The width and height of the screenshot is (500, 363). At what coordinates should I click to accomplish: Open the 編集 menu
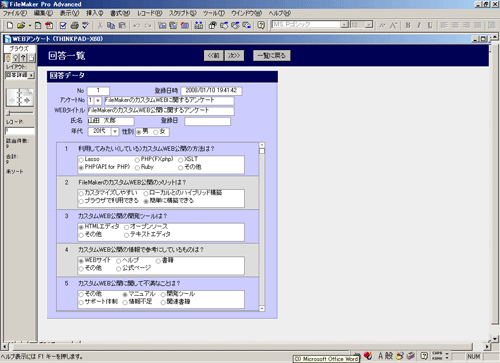click(x=43, y=13)
